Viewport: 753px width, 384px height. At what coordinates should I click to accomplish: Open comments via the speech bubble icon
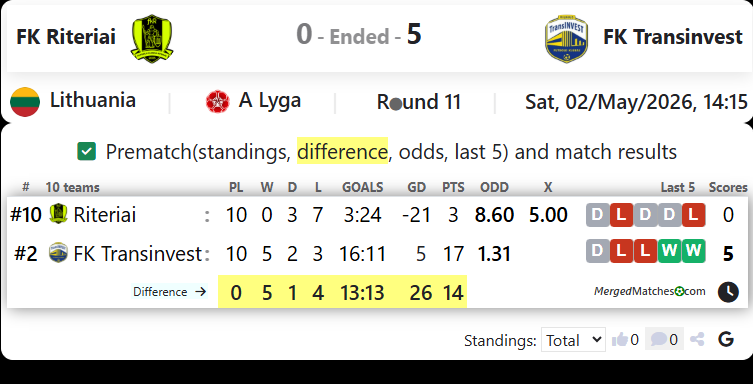coord(658,339)
